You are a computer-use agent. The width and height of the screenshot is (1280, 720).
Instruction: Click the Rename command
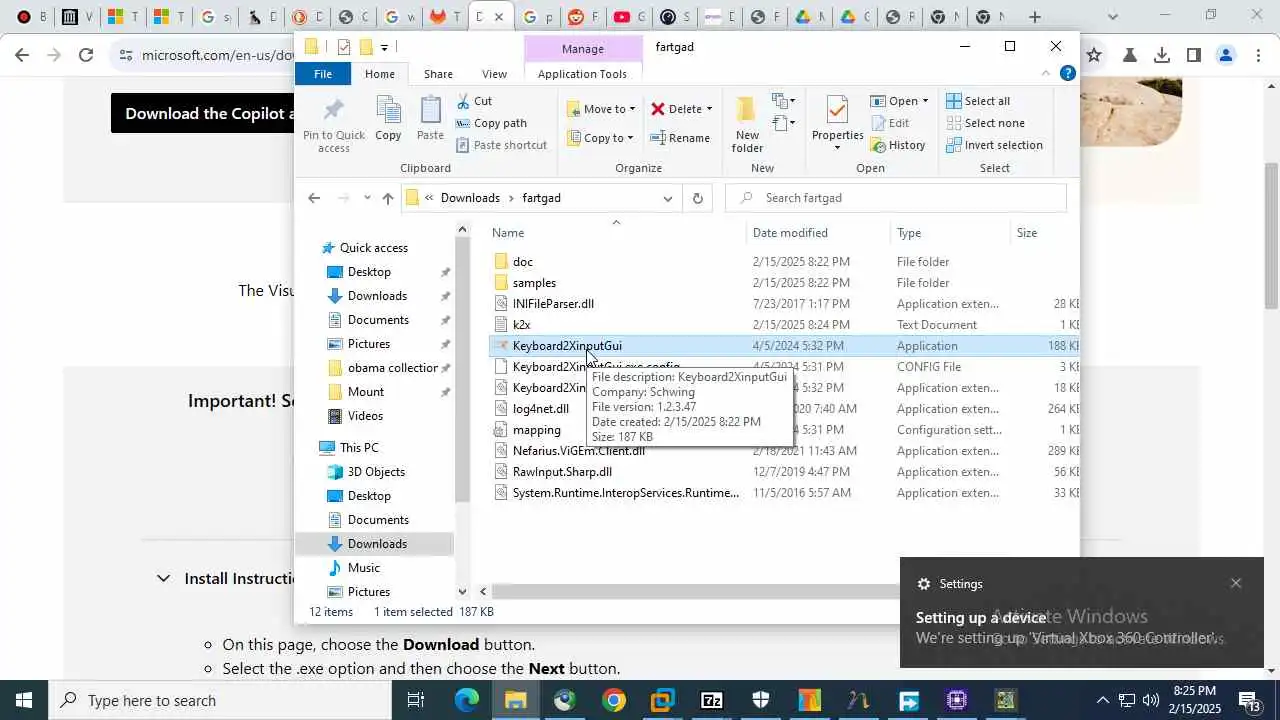point(680,138)
